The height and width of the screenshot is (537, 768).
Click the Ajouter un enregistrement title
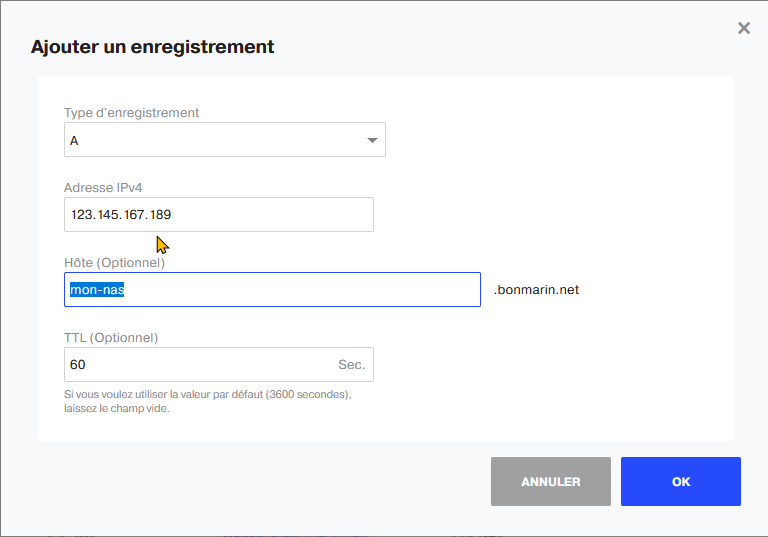[152, 47]
